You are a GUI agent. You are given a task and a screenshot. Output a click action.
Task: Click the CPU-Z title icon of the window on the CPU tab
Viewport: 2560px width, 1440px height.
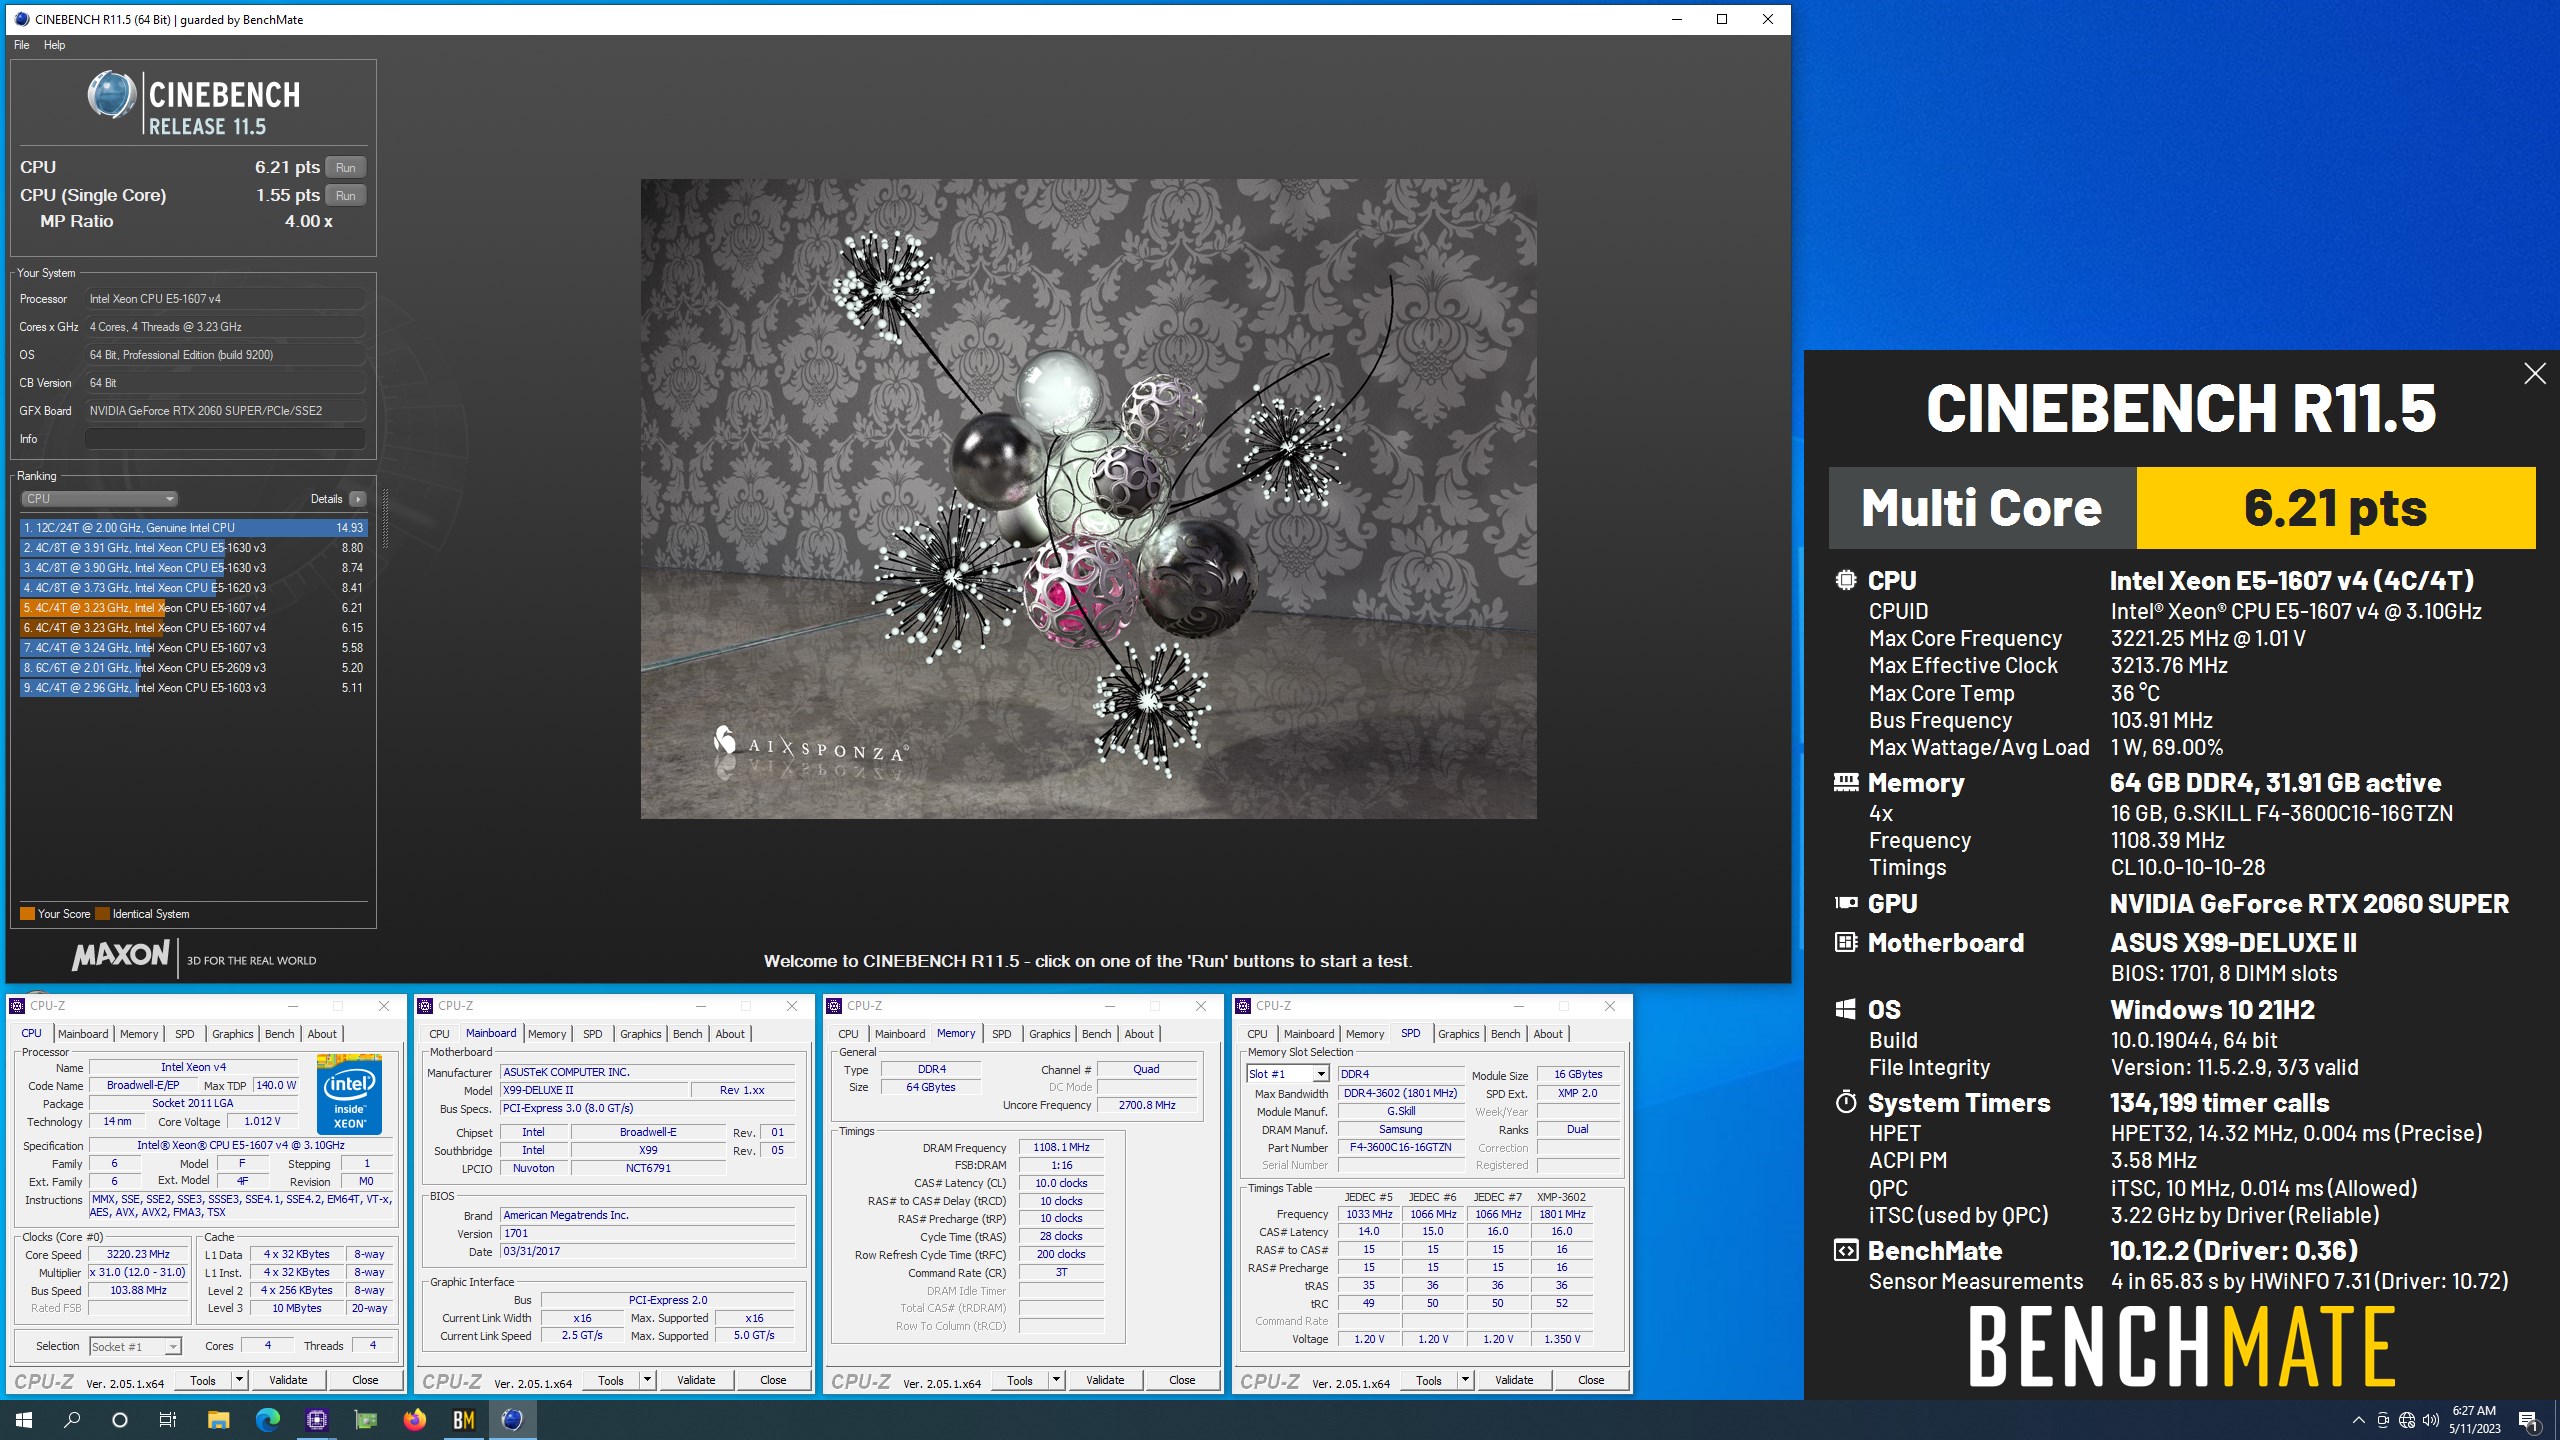[17, 1006]
